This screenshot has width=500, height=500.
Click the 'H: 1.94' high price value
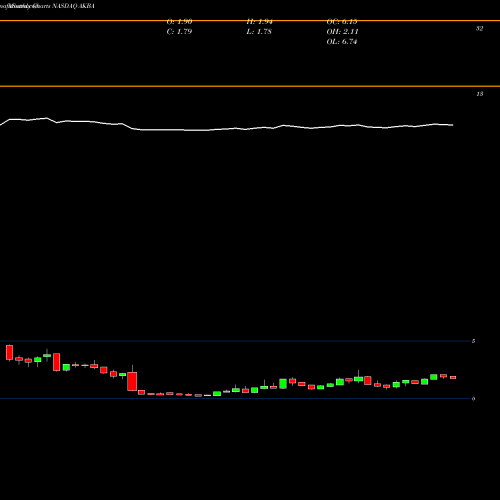259,22
